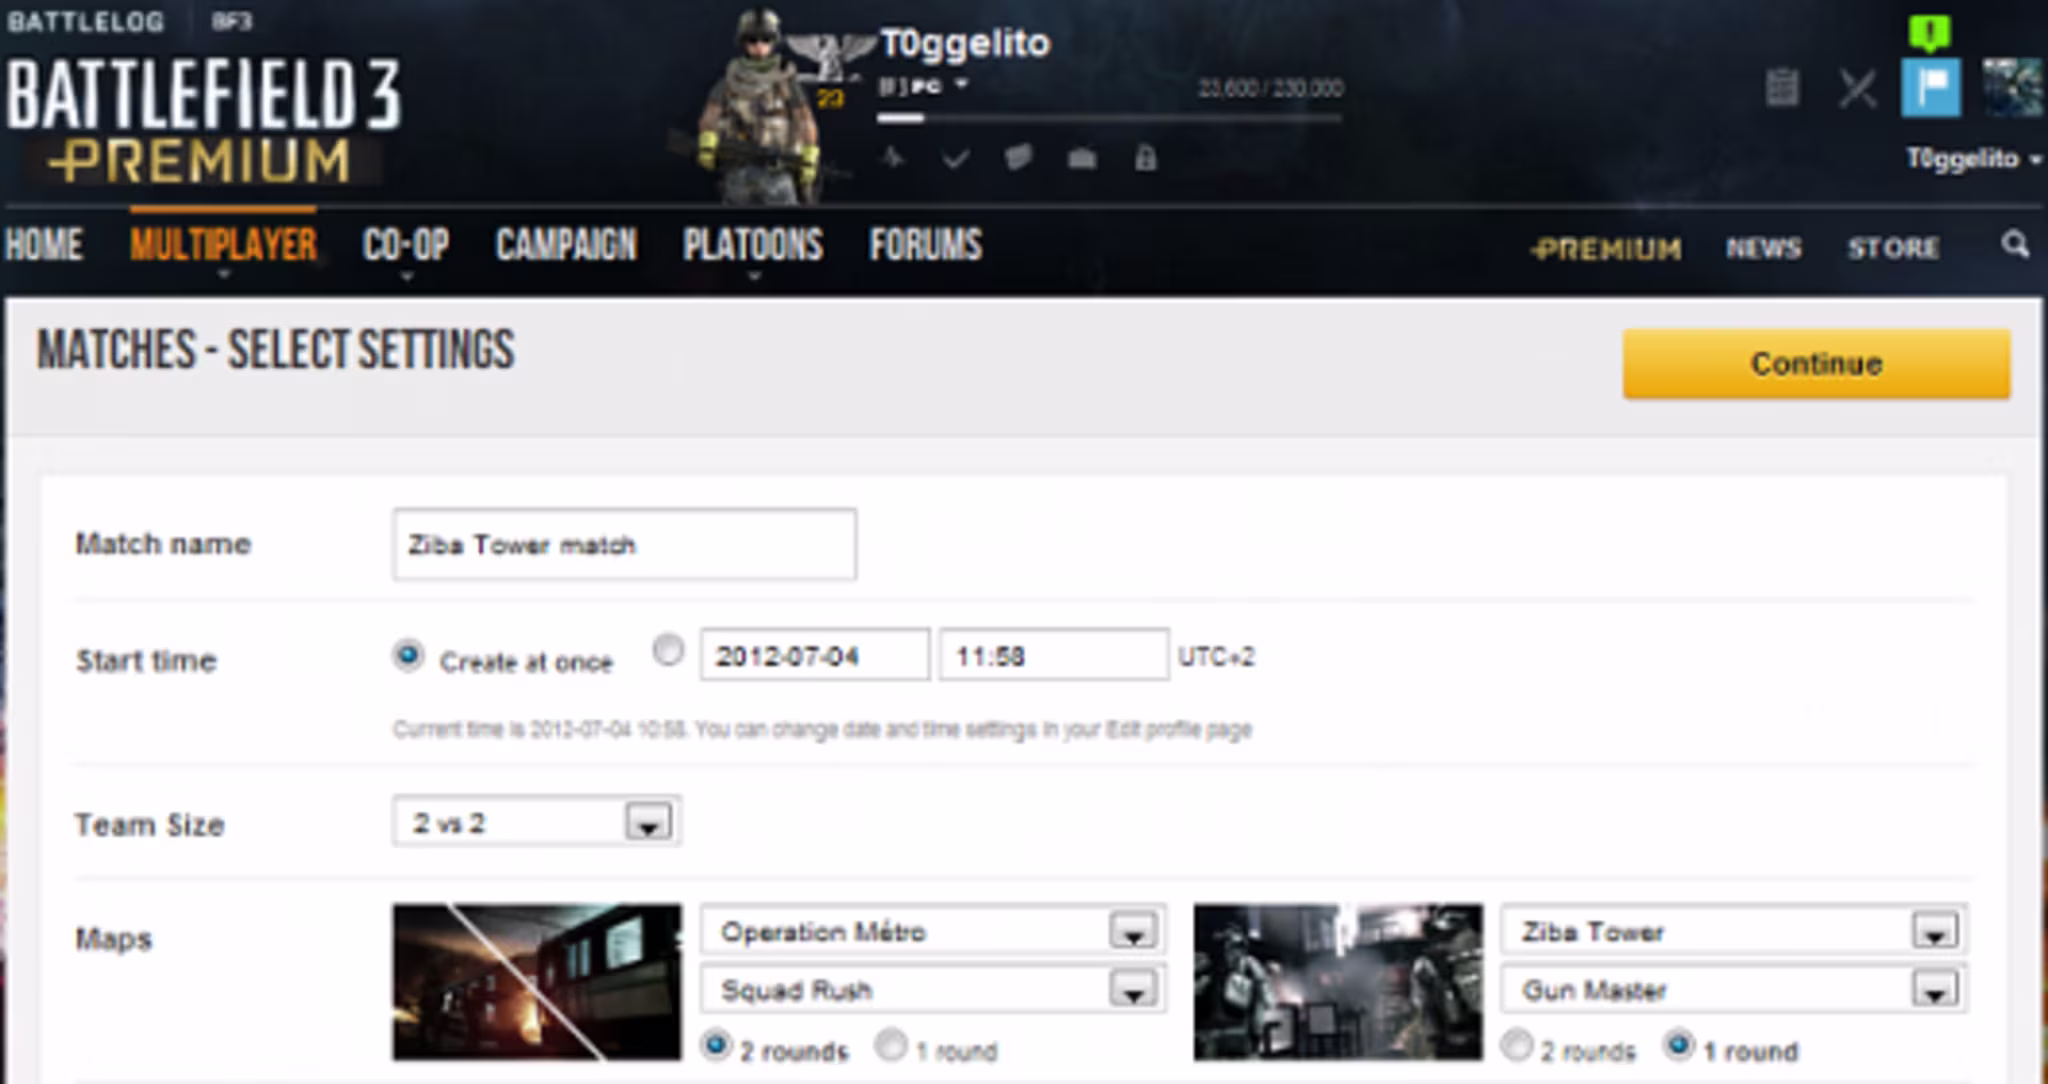Go to the FORUMS tab
This screenshot has width=2048, height=1084.
click(x=926, y=245)
